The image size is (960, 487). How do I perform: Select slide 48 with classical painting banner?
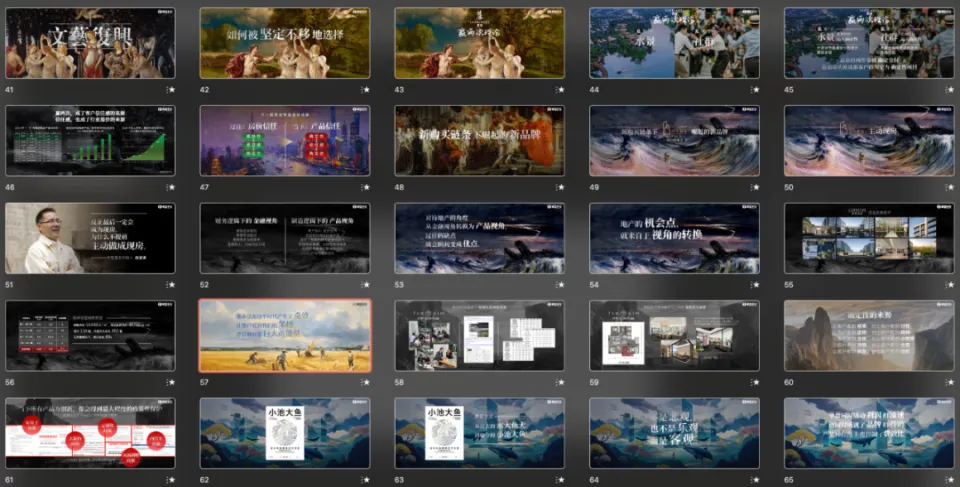(x=479, y=140)
